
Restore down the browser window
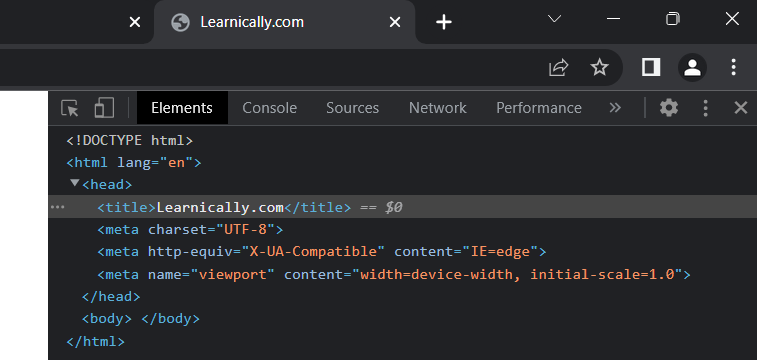tap(673, 19)
